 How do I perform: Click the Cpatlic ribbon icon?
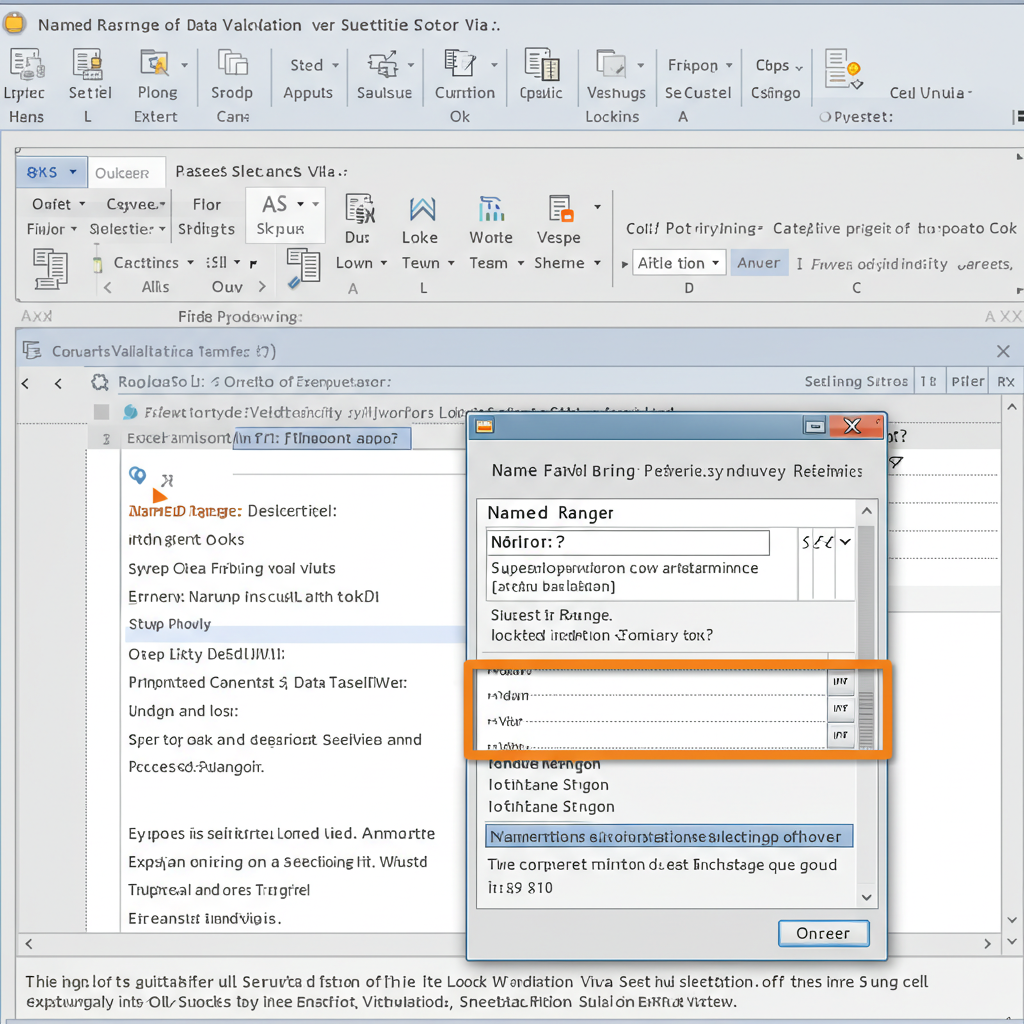click(541, 65)
